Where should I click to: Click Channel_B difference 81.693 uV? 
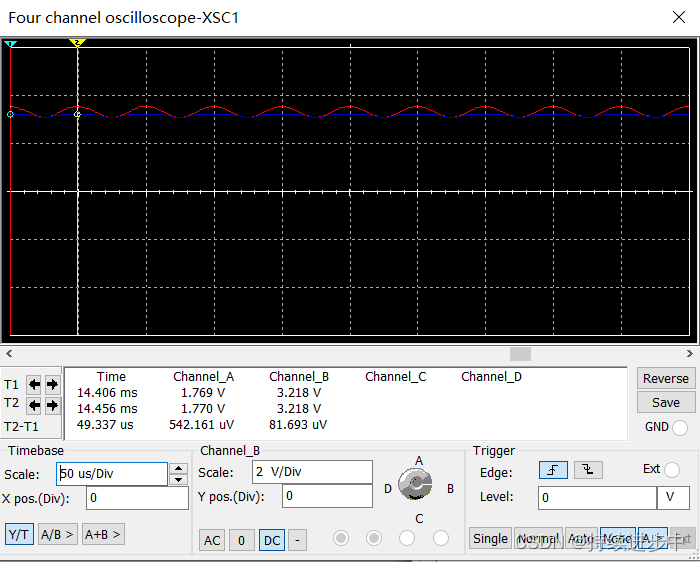298,425
